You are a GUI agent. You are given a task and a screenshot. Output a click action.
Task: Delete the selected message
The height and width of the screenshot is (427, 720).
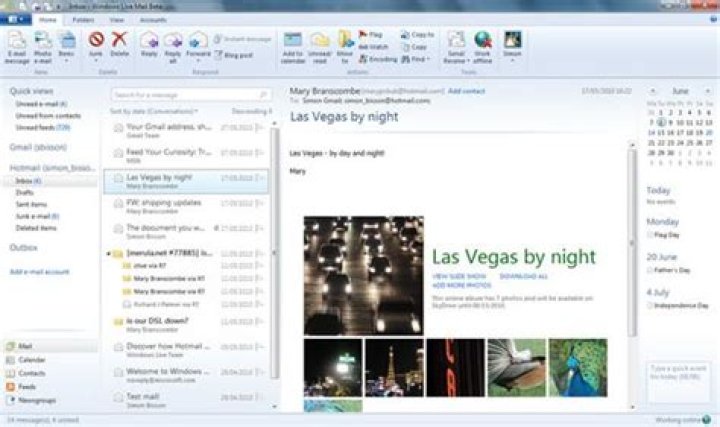(x=119, y=44)
